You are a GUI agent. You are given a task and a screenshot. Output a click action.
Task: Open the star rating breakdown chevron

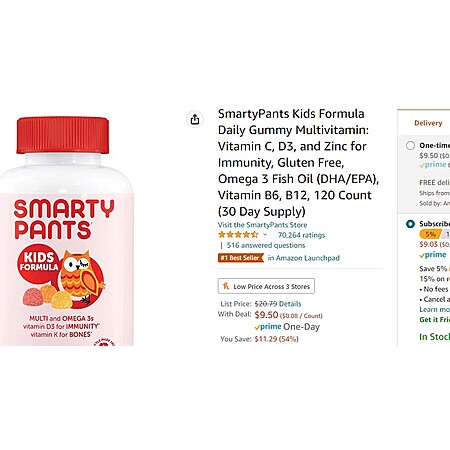tap(265, 235)
